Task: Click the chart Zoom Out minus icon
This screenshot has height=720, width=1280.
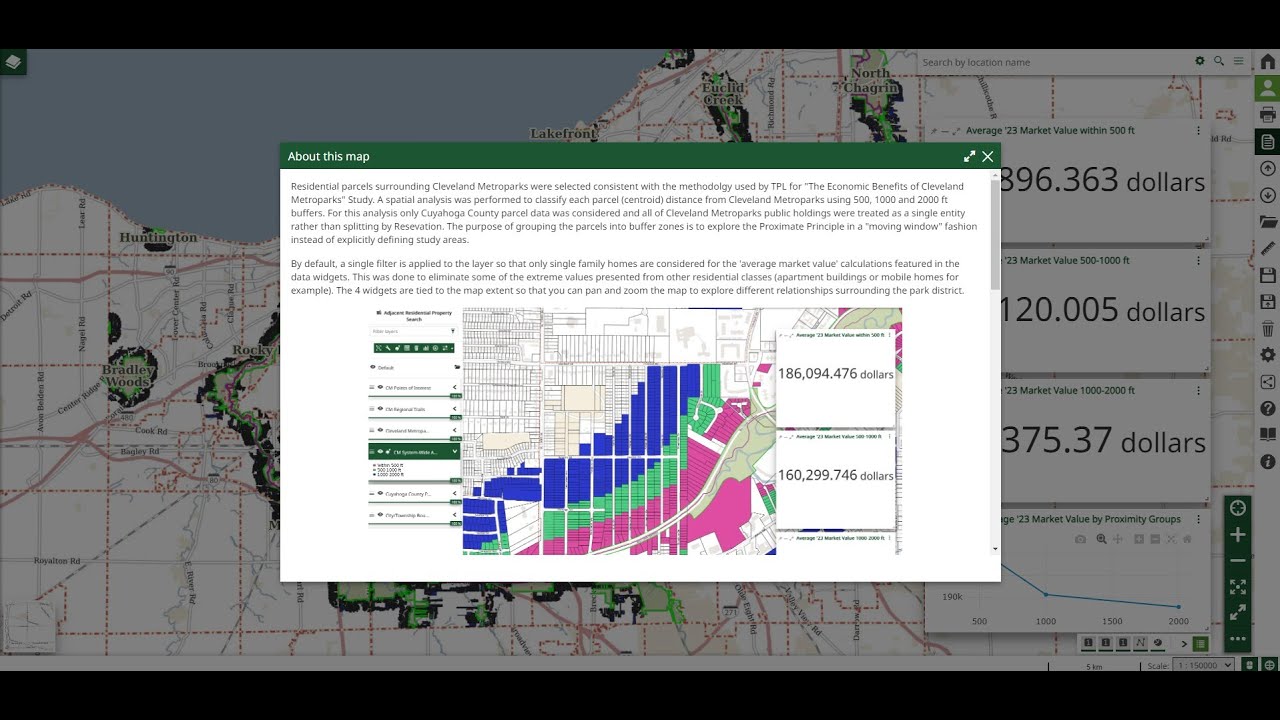Action: click(x=1155, y=539)
